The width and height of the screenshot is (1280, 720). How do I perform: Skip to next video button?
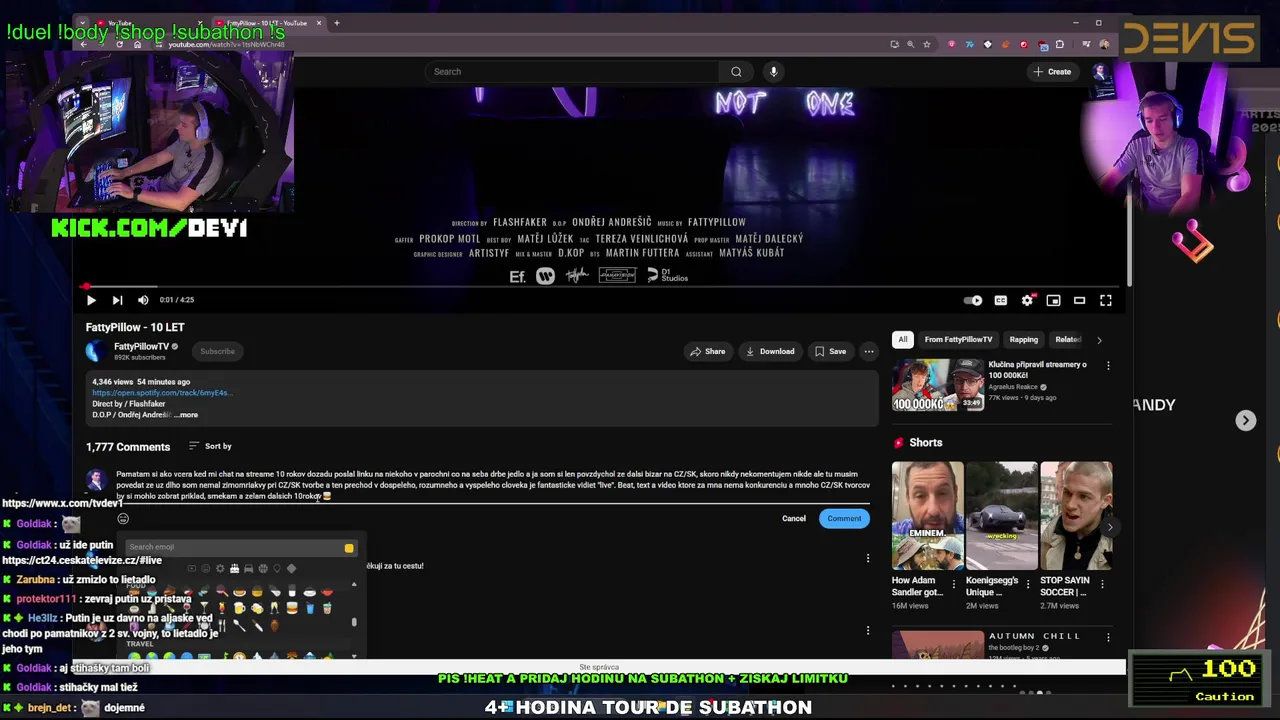117,300
